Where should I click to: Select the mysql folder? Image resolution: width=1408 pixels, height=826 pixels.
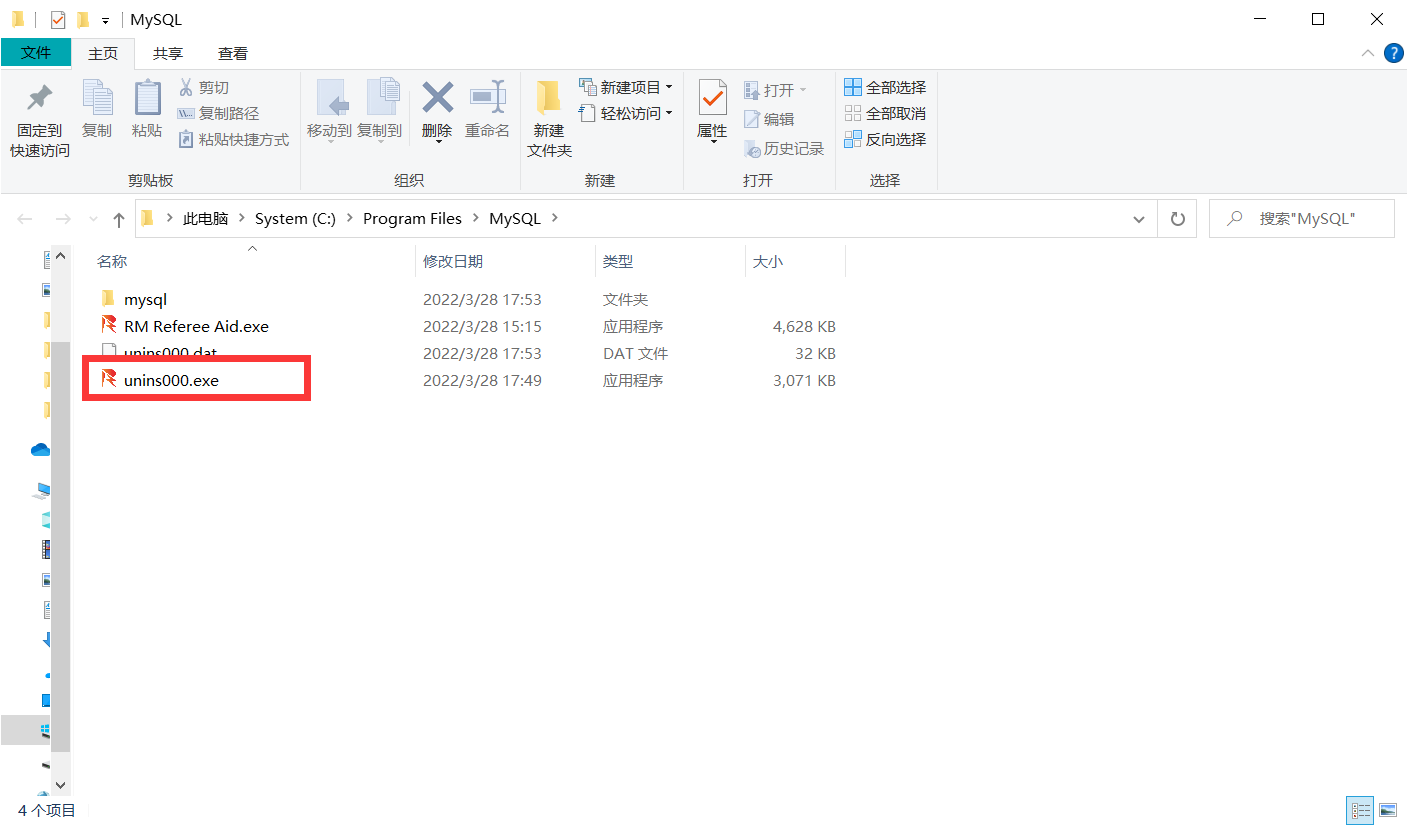click(145, 299)
